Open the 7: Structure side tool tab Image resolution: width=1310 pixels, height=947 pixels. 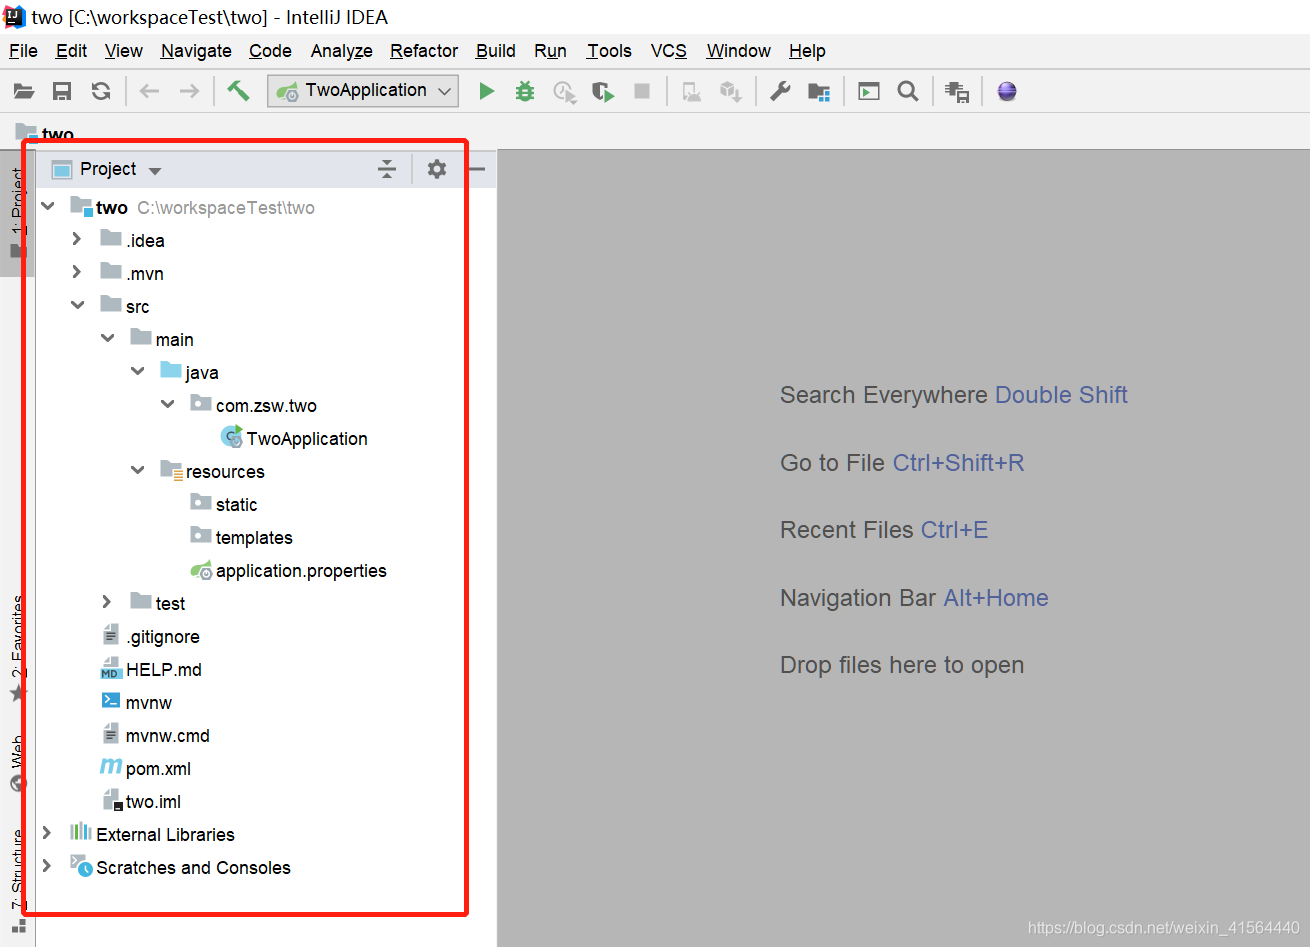[17, 883]
